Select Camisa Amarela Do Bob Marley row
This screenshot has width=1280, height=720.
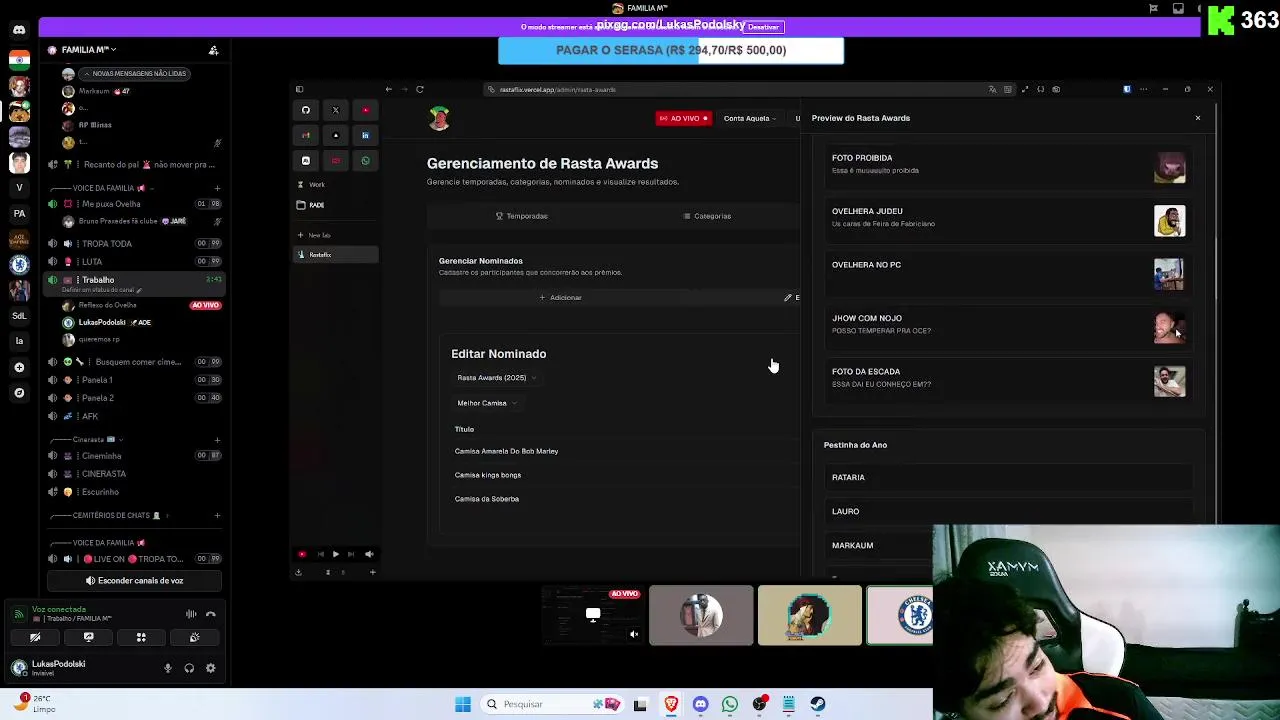[506, 451]
